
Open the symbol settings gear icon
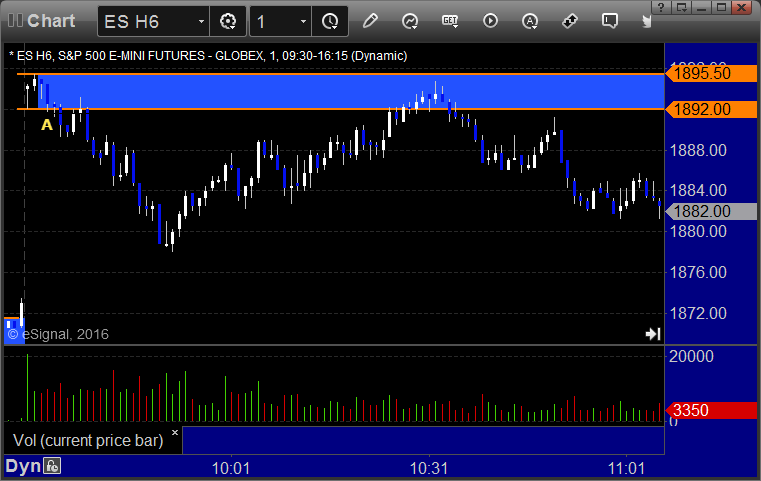tap(228, 21)
